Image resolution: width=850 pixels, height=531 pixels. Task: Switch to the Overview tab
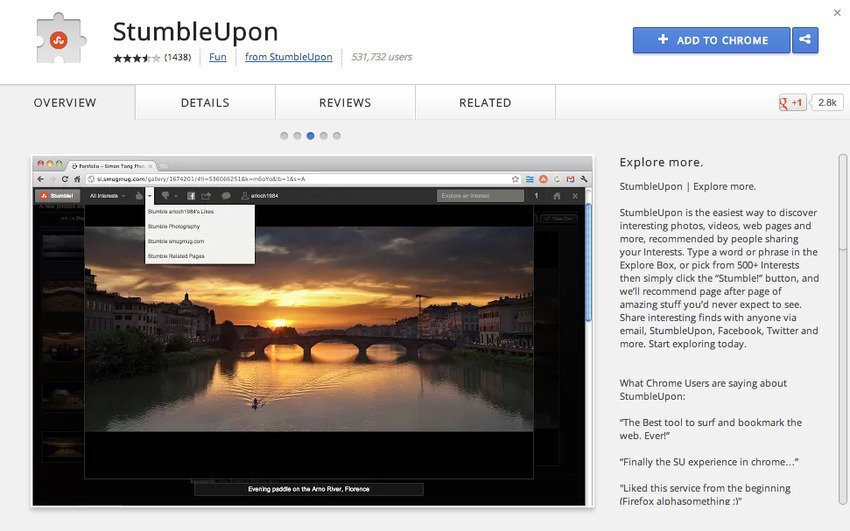[65, 102]
